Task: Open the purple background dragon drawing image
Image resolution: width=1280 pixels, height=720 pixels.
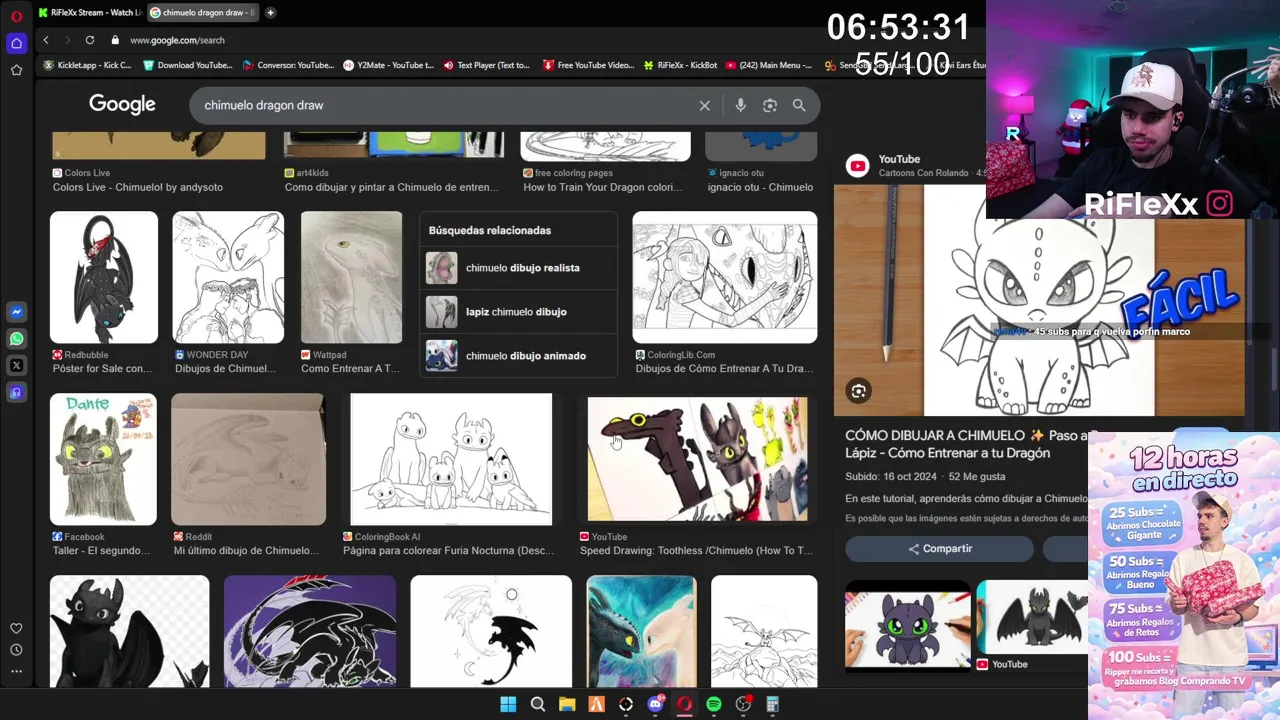Action: point(310,631)
